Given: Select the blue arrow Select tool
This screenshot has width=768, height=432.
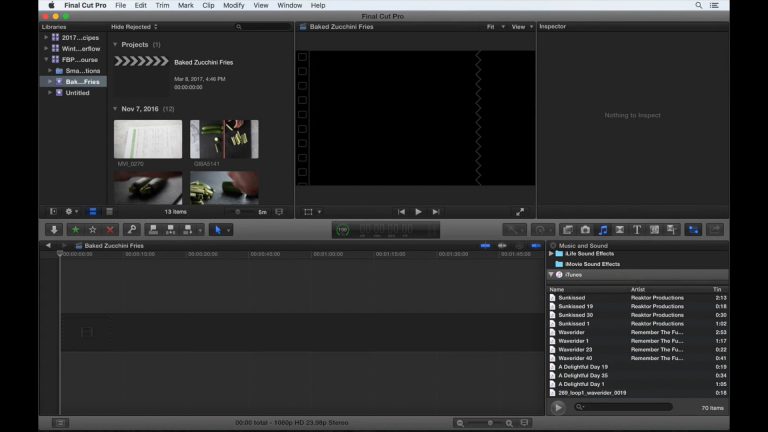Looking at the screenshot, I should [x=218, y=230].
